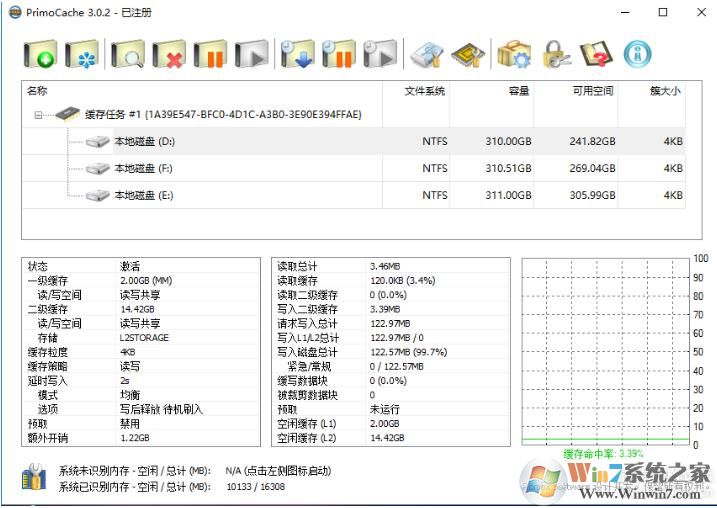Pause deferred write (clock with pause icon)
The image size is (717, 508).
(x=339, y=54)
